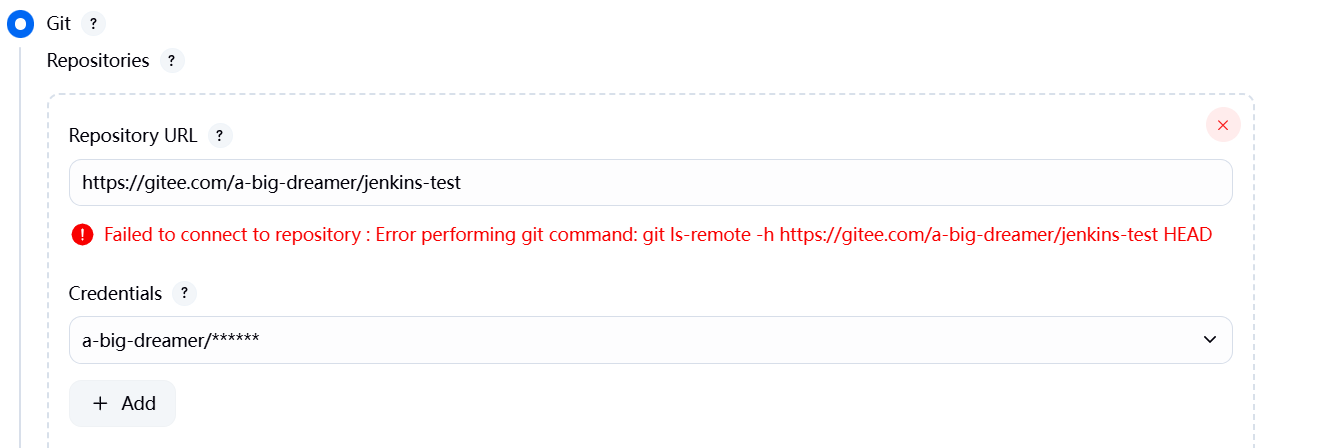1335x448 pixels.
Task: Open the Credentials dropdown list
Action: [650, 340]
